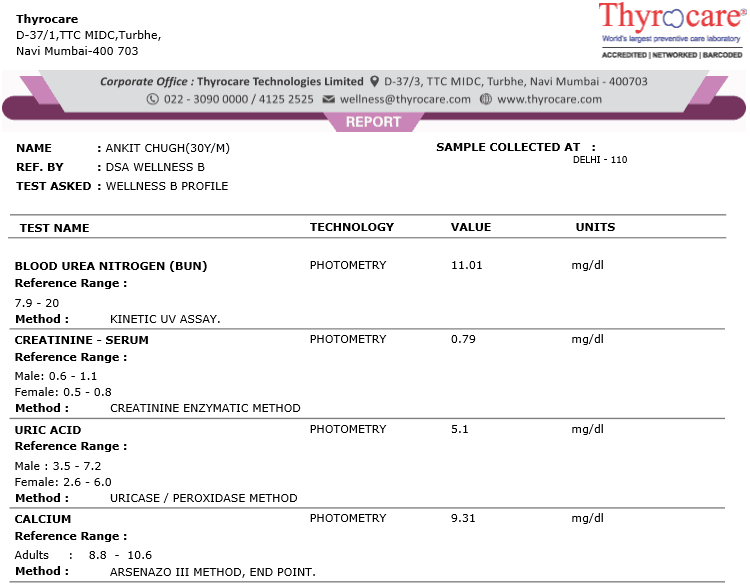Viewport: 750px width, 585px height.
Task: Select the 'Adults : 8.8 - 10.6' calcium range
Action: [x=83, y=555]
